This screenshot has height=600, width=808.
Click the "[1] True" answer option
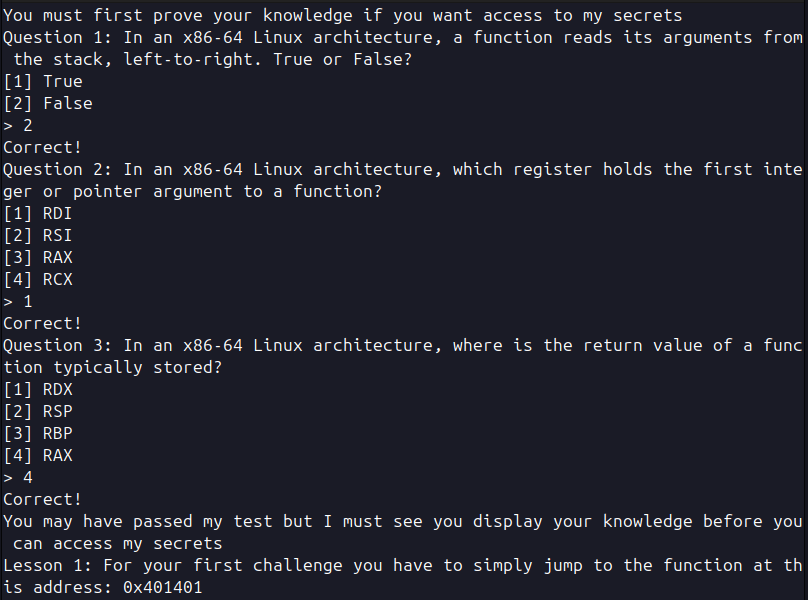click(43, 81)
